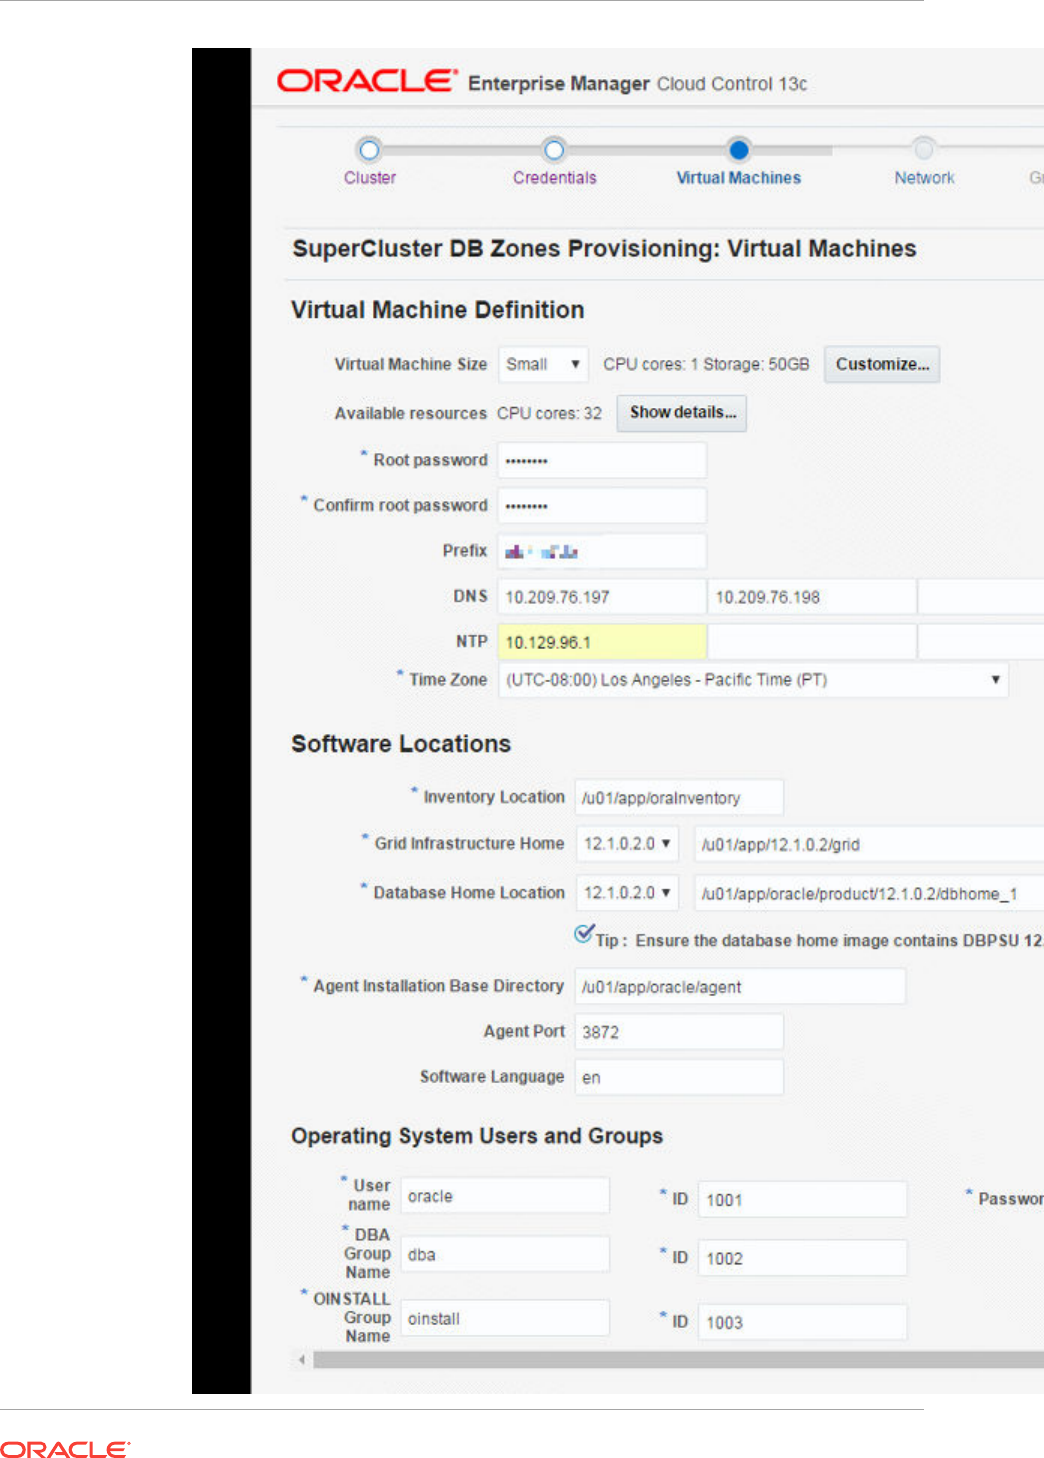Click the DBA Group Name field

504,1254
